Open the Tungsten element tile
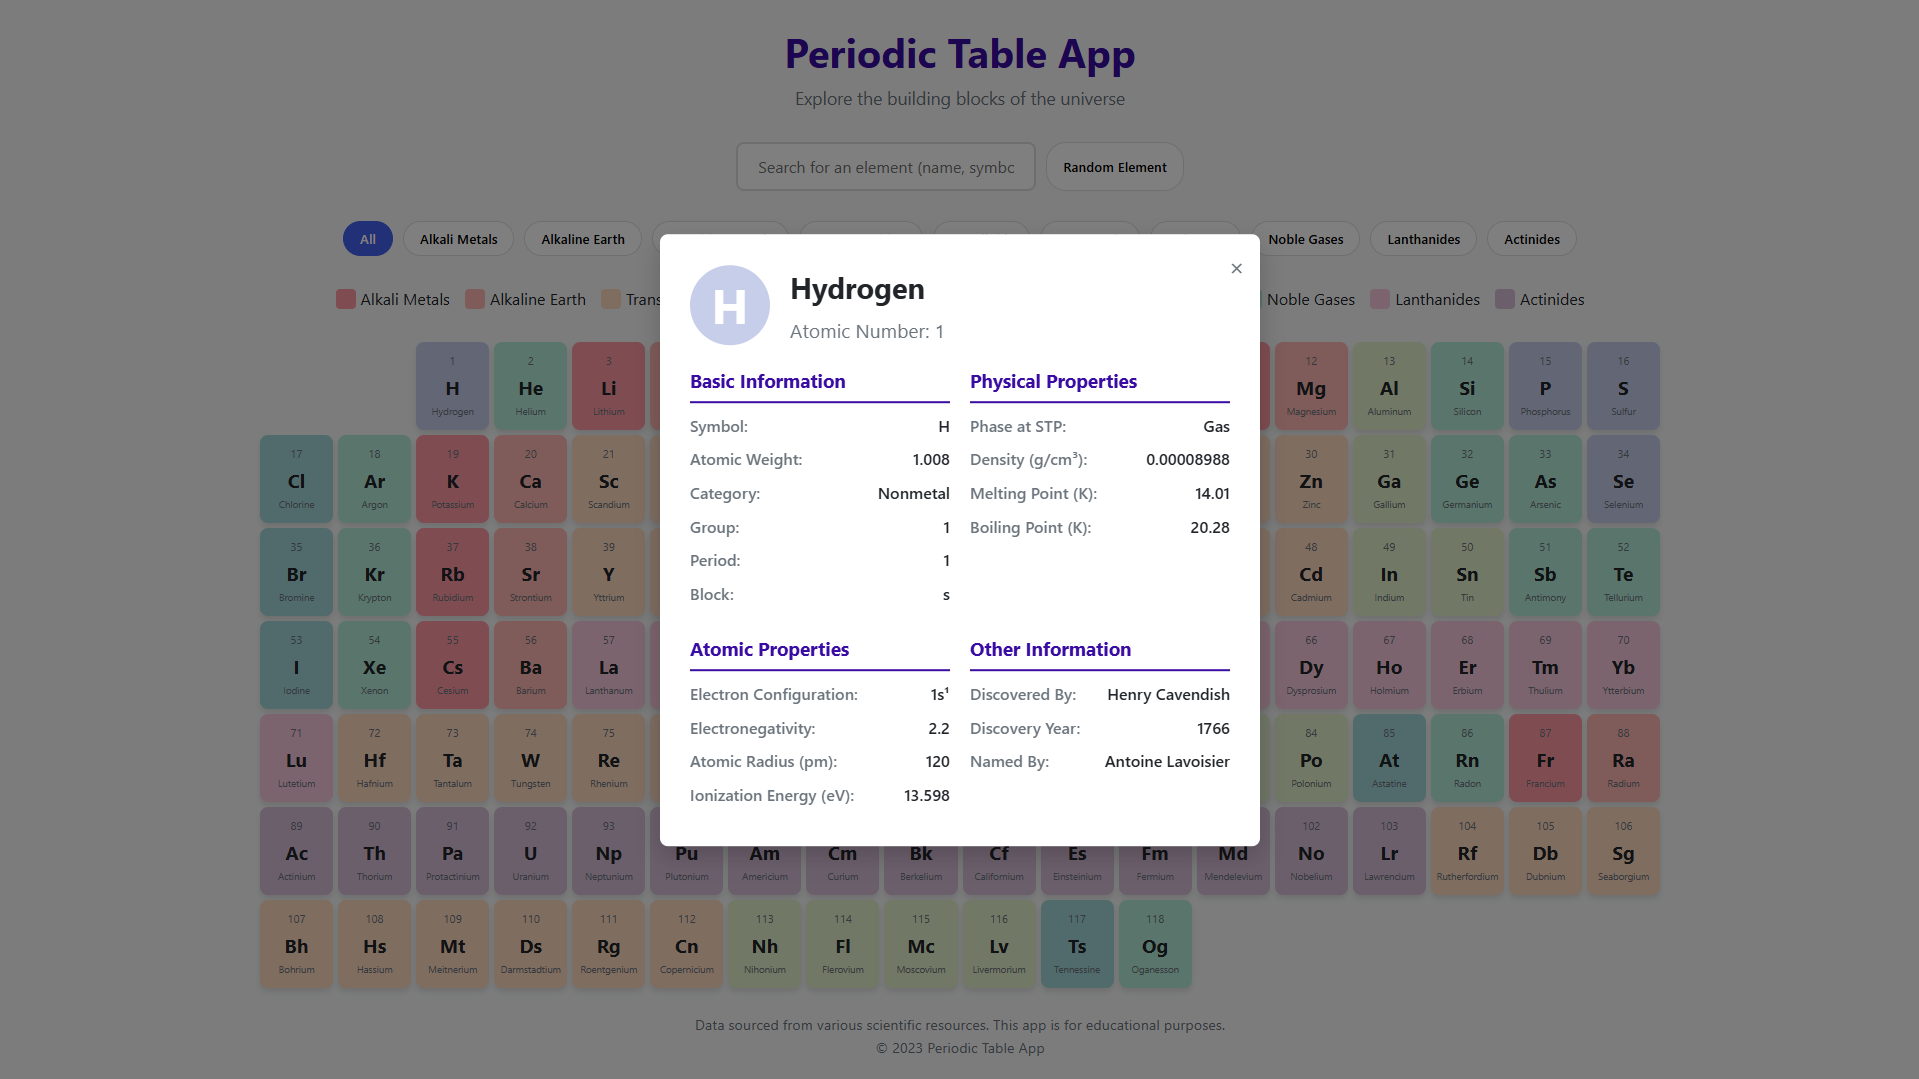The image size is (1919, 1079). [531, 758]
